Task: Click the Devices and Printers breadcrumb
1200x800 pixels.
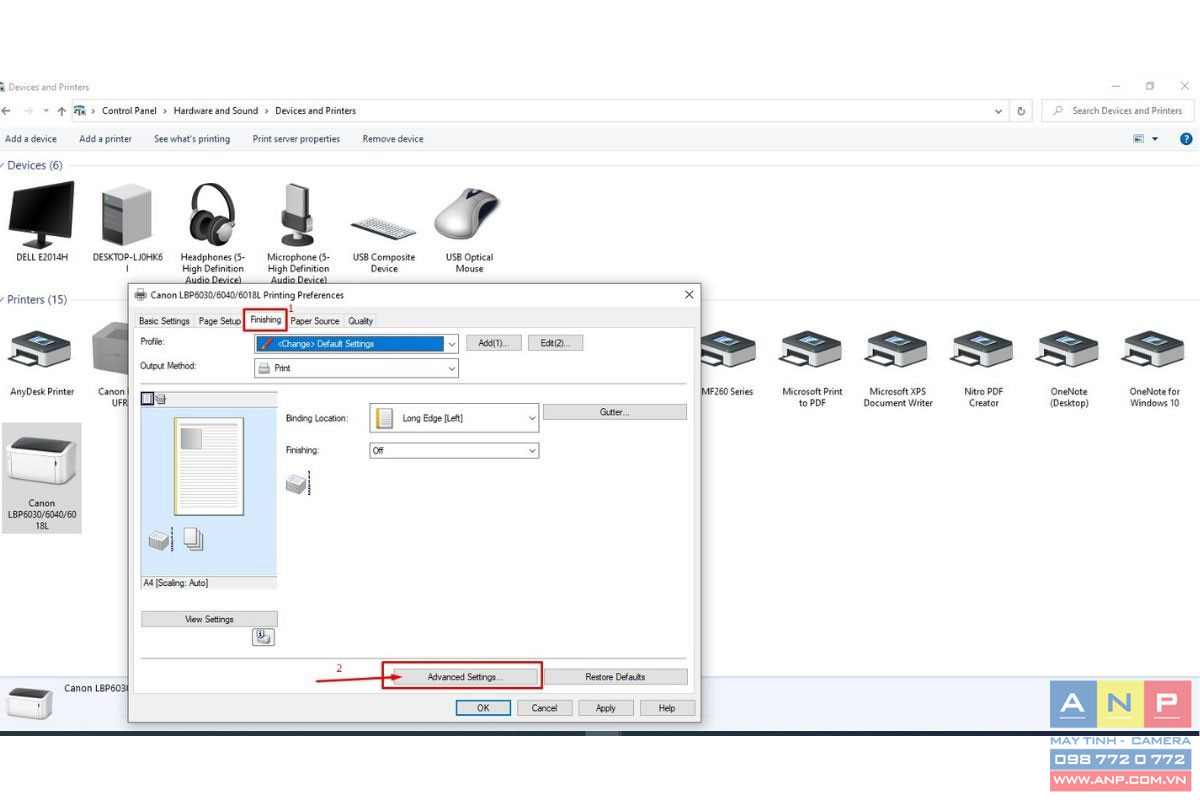Action: (315, 111)
